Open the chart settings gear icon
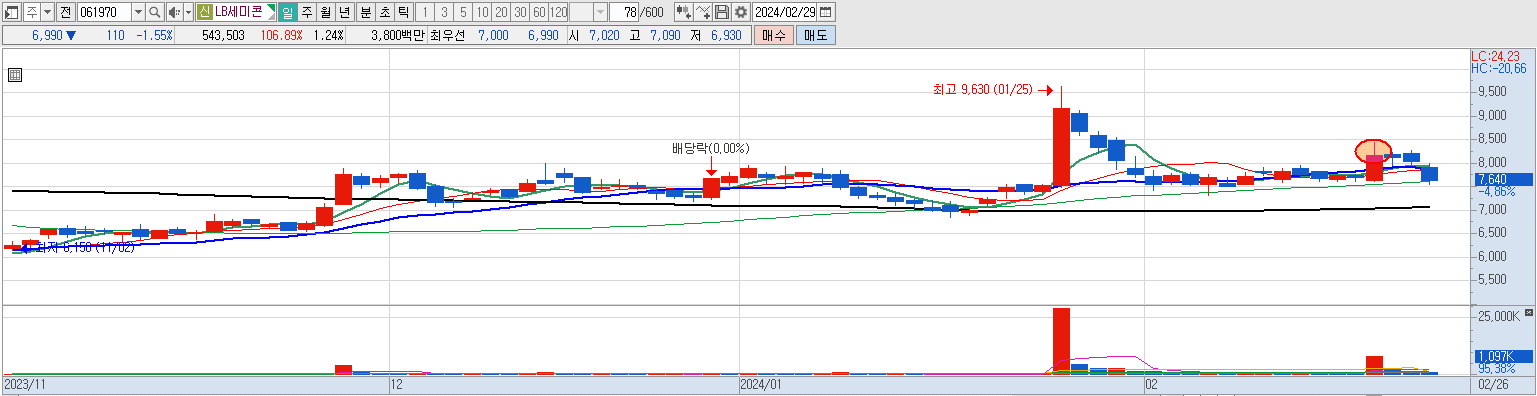This screenshot has height=396, width=1537. (740, 12)
